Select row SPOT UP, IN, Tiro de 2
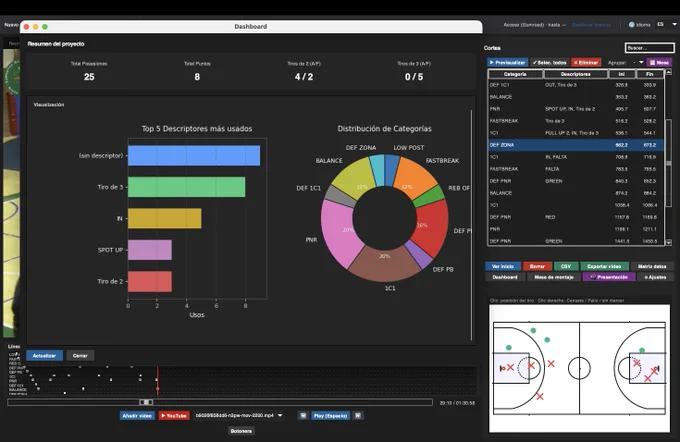This screenshot has width=680, height=442. pyautogui.click(x=576, y=109)
